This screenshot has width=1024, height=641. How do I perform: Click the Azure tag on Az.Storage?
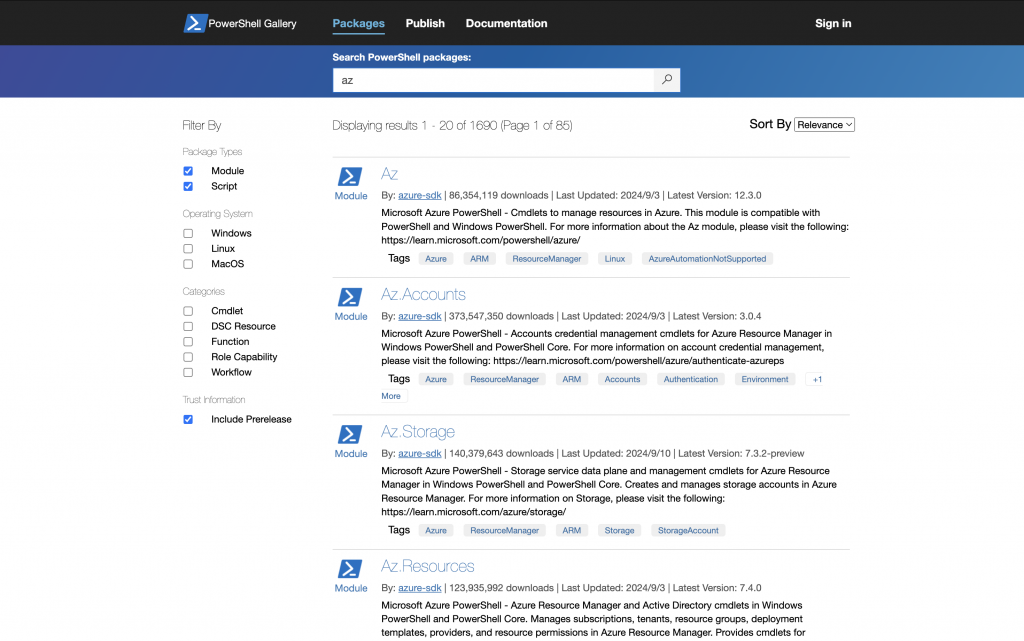pos(436,531)
